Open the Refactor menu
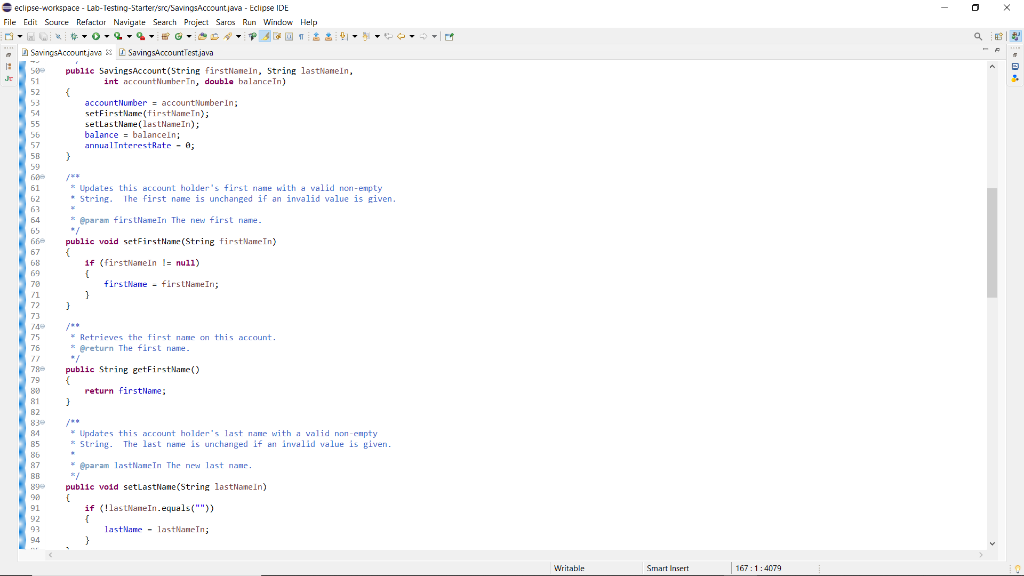This screenshot has height=576, width=1024. pyautogui.click(x=91, y=22)
